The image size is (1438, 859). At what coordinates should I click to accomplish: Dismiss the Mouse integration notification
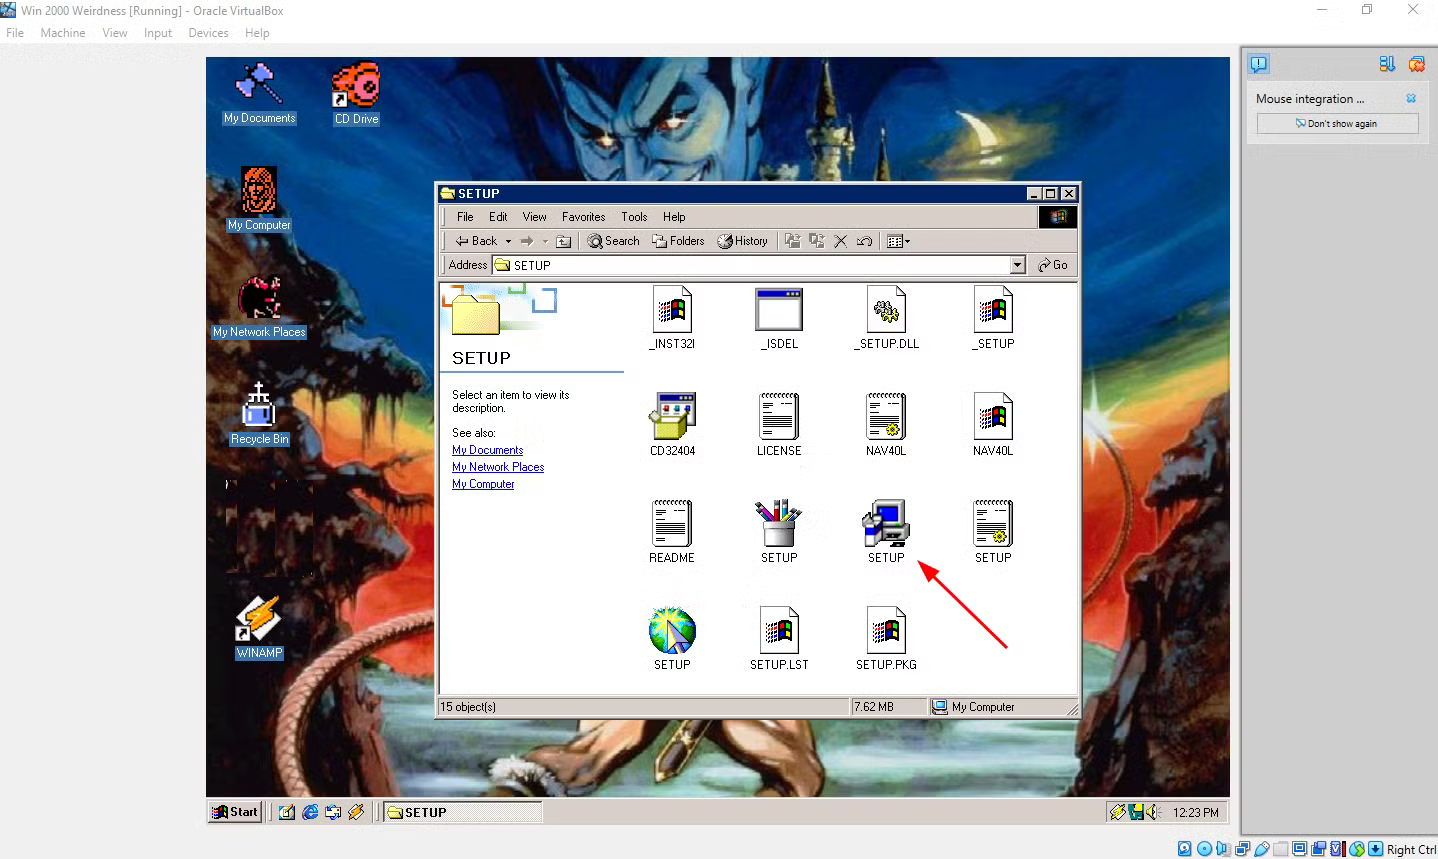coord(1411,98)
